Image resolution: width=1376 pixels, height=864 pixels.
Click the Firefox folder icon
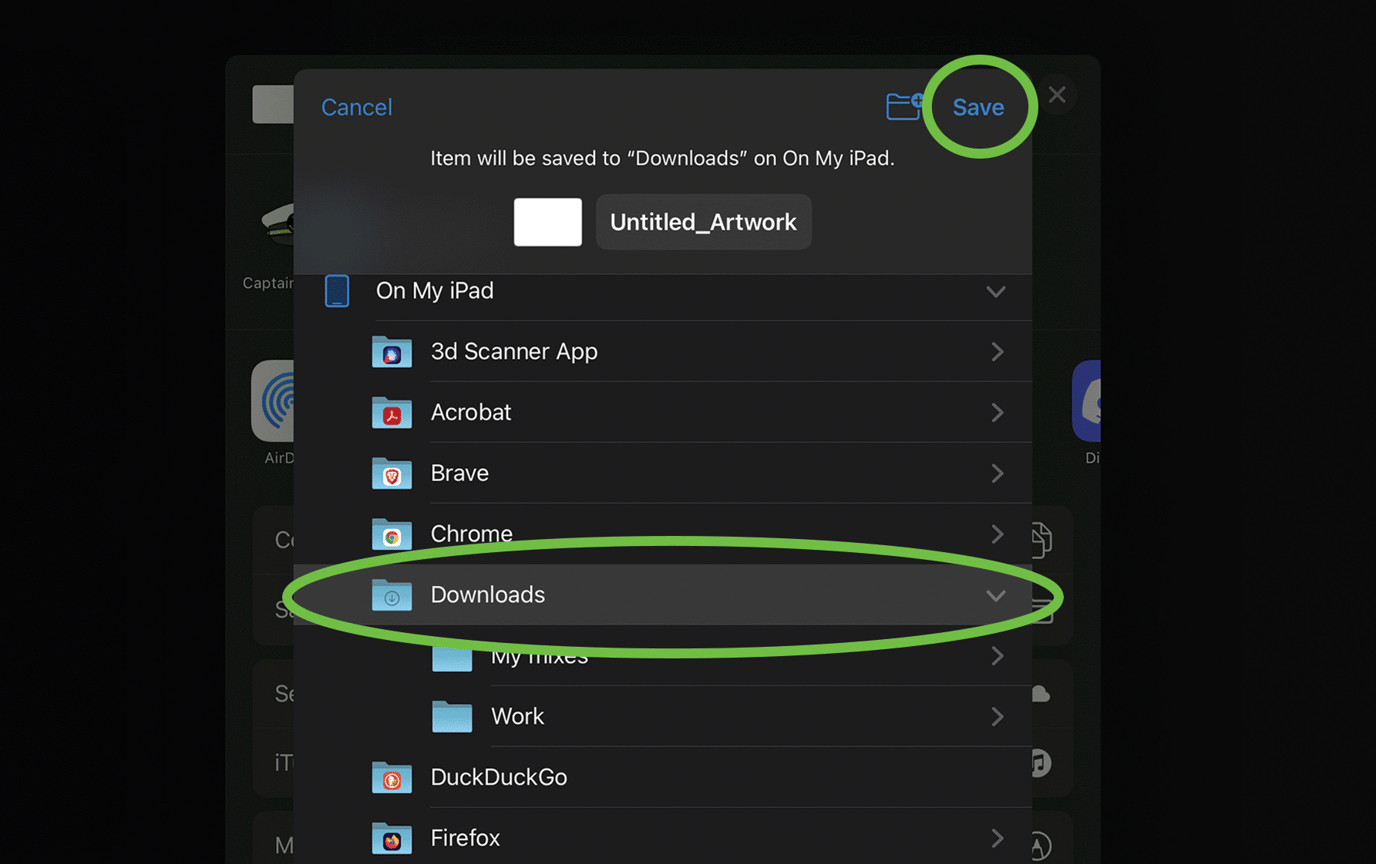(392, 838)
